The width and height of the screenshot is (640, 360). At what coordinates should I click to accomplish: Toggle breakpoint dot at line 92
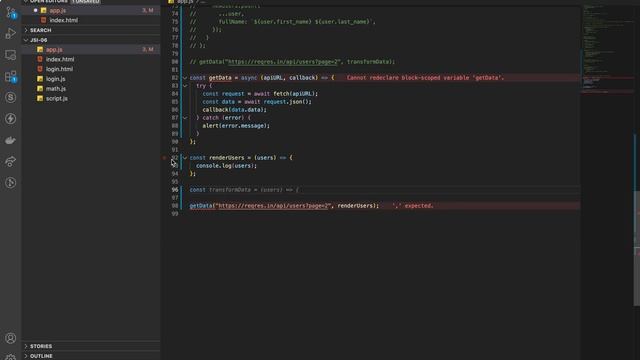(x=164, y=158)
